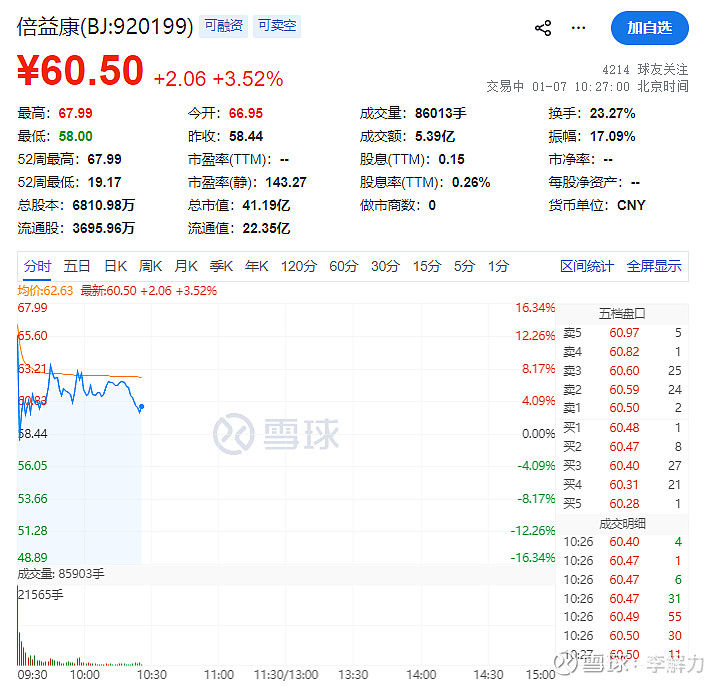Open the three-dot more options menu
This screenshot has width=726, height=686.
(x=578, y=28)
